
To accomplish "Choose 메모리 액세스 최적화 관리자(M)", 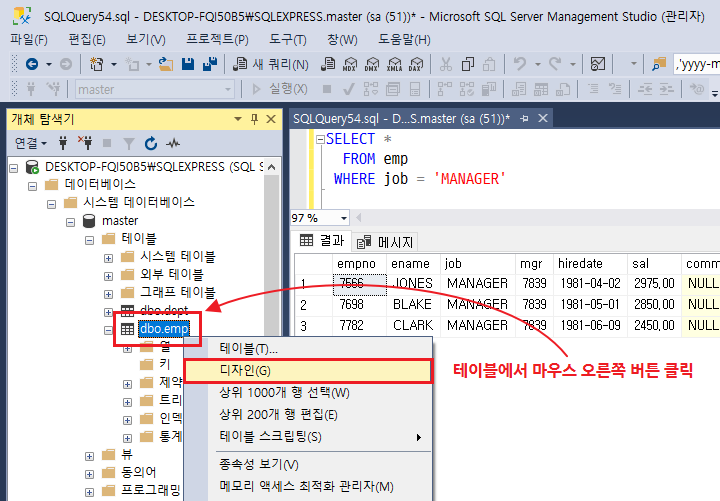I will coord(308,486).
